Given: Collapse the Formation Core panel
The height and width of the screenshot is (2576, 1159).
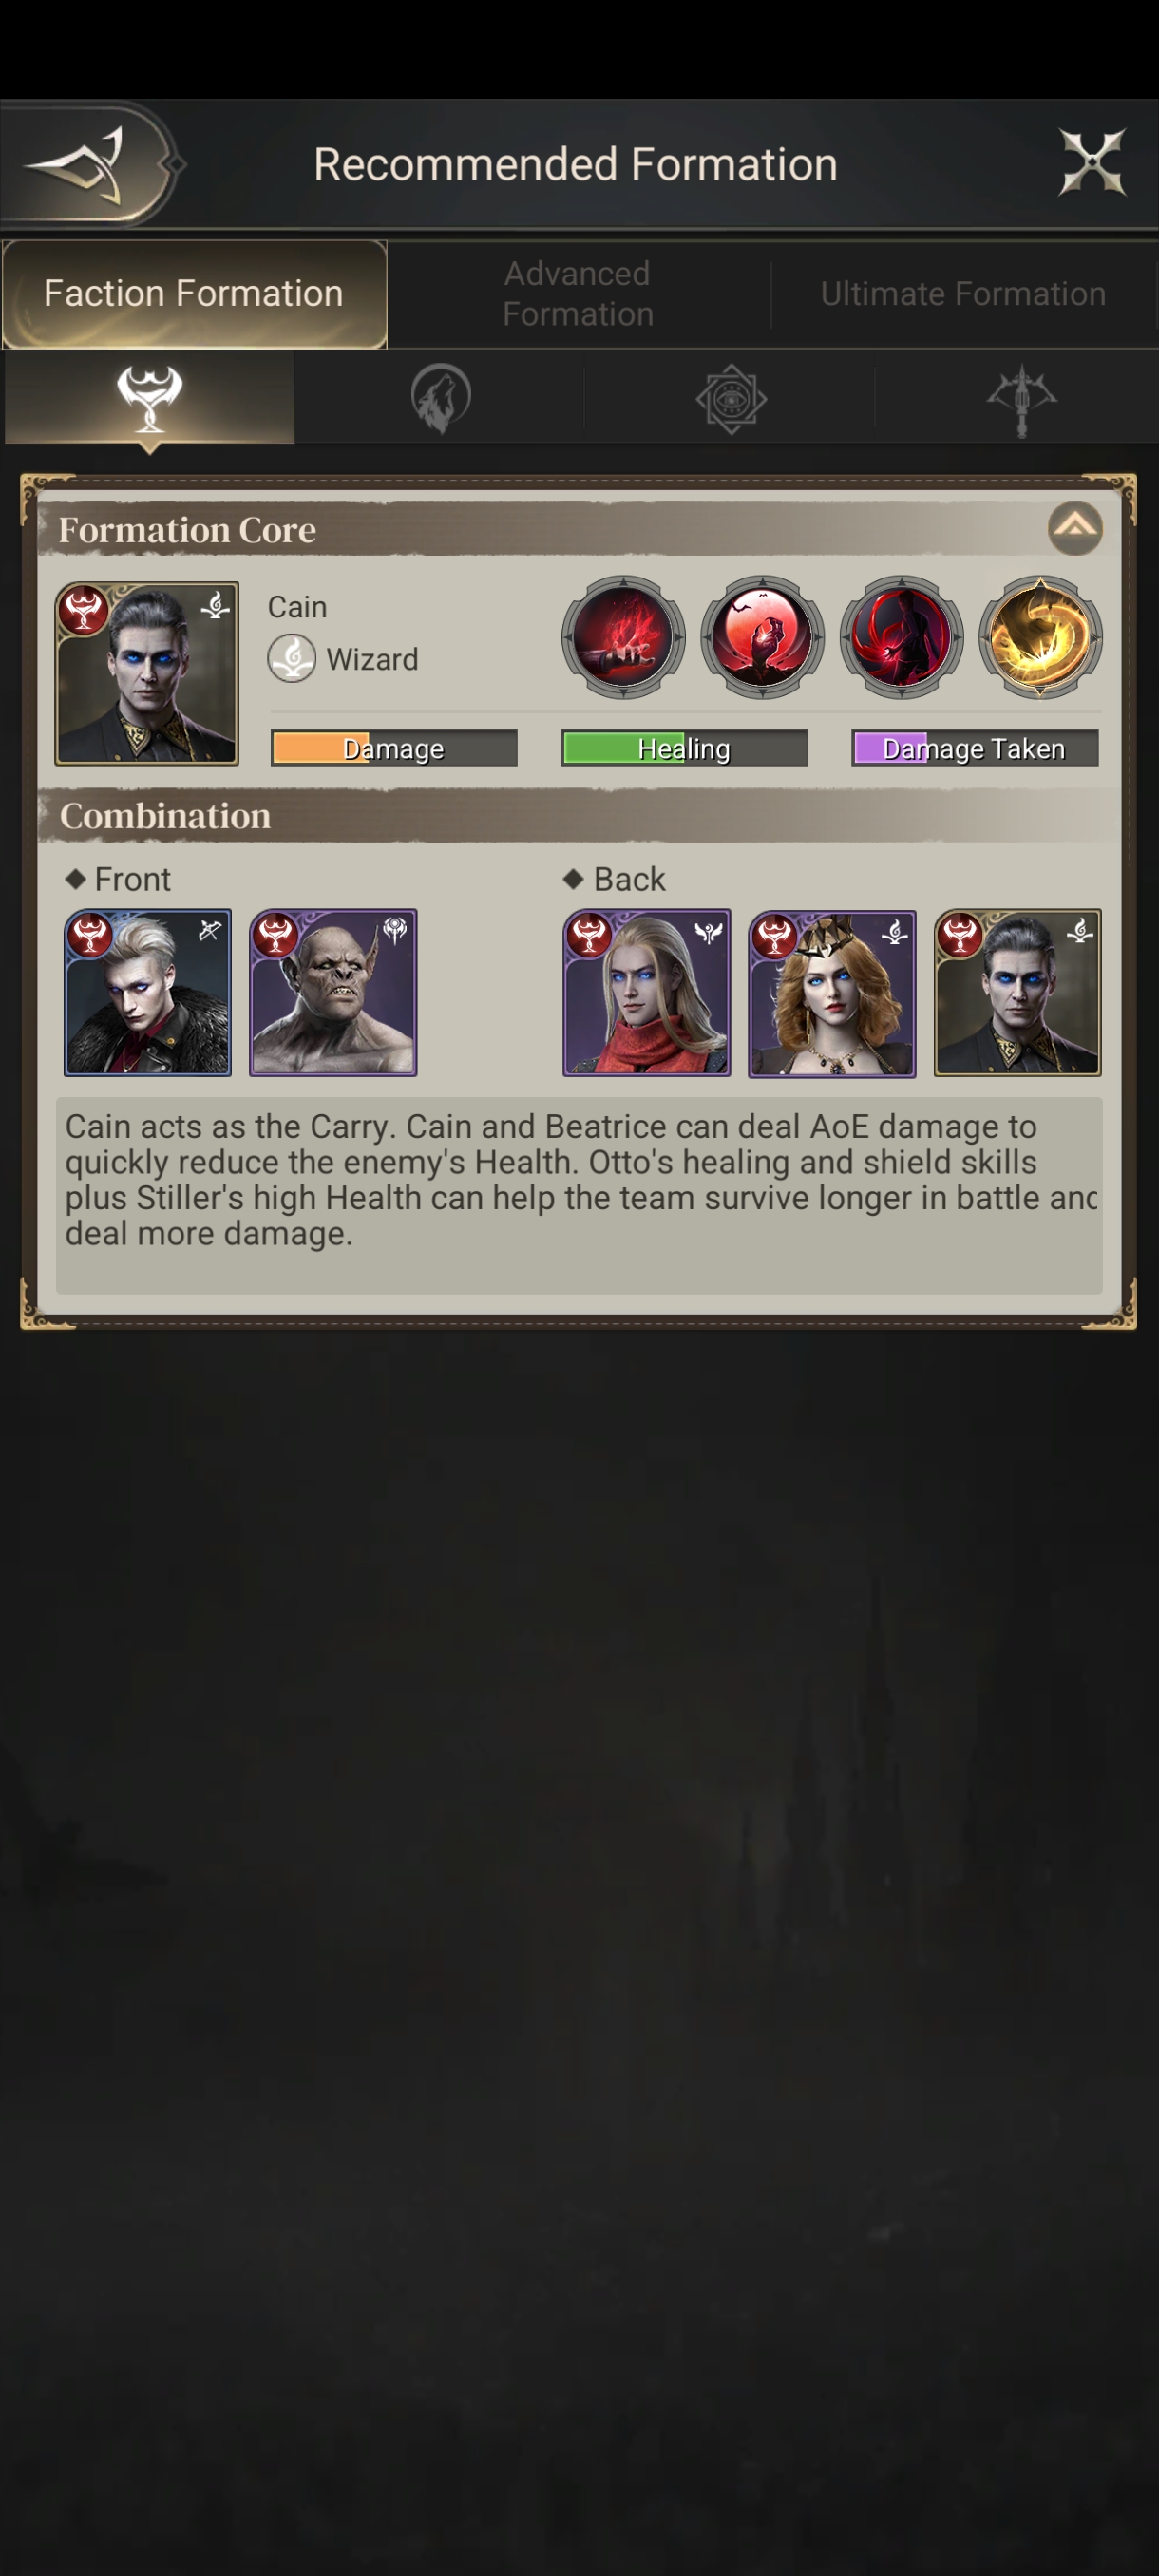Looking at the screenshot, I should (x=1075, y=527).
